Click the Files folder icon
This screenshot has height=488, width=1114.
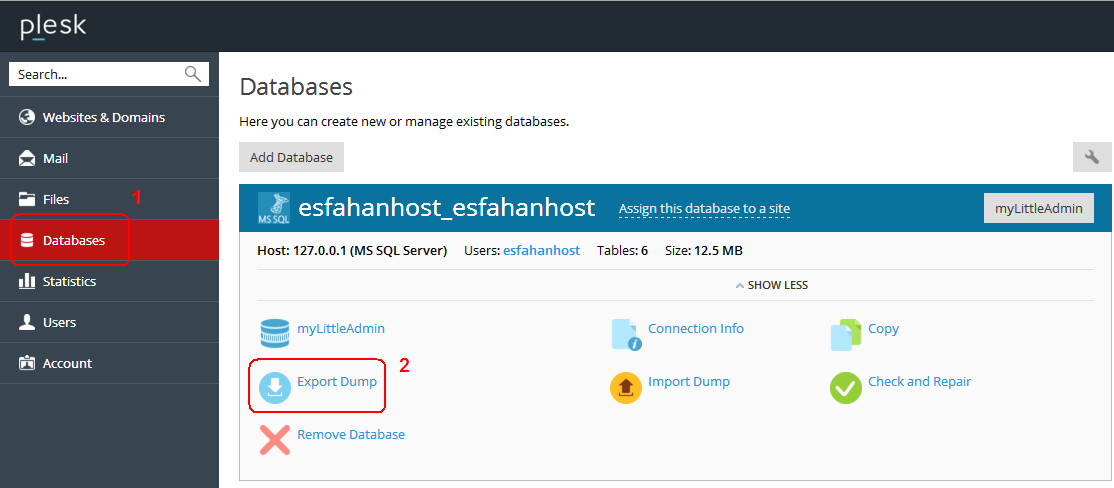tap(27, 200)
